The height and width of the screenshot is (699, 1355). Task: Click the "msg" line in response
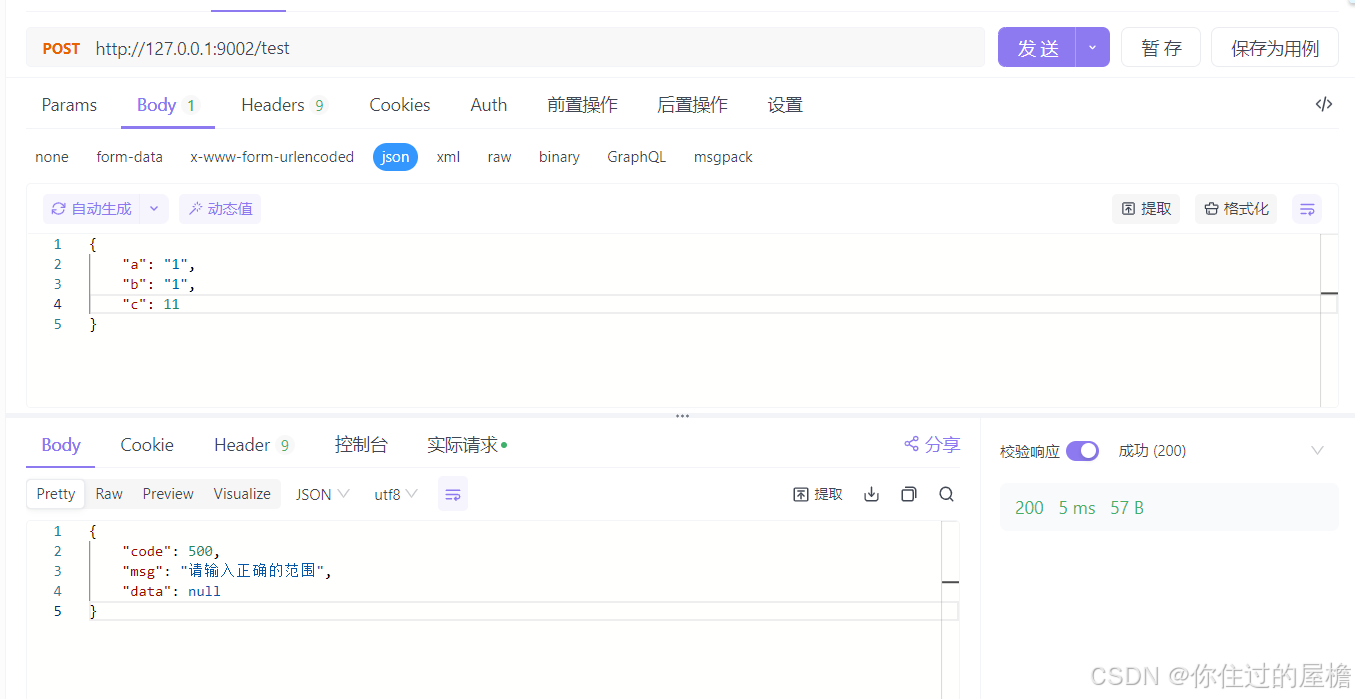226,571
